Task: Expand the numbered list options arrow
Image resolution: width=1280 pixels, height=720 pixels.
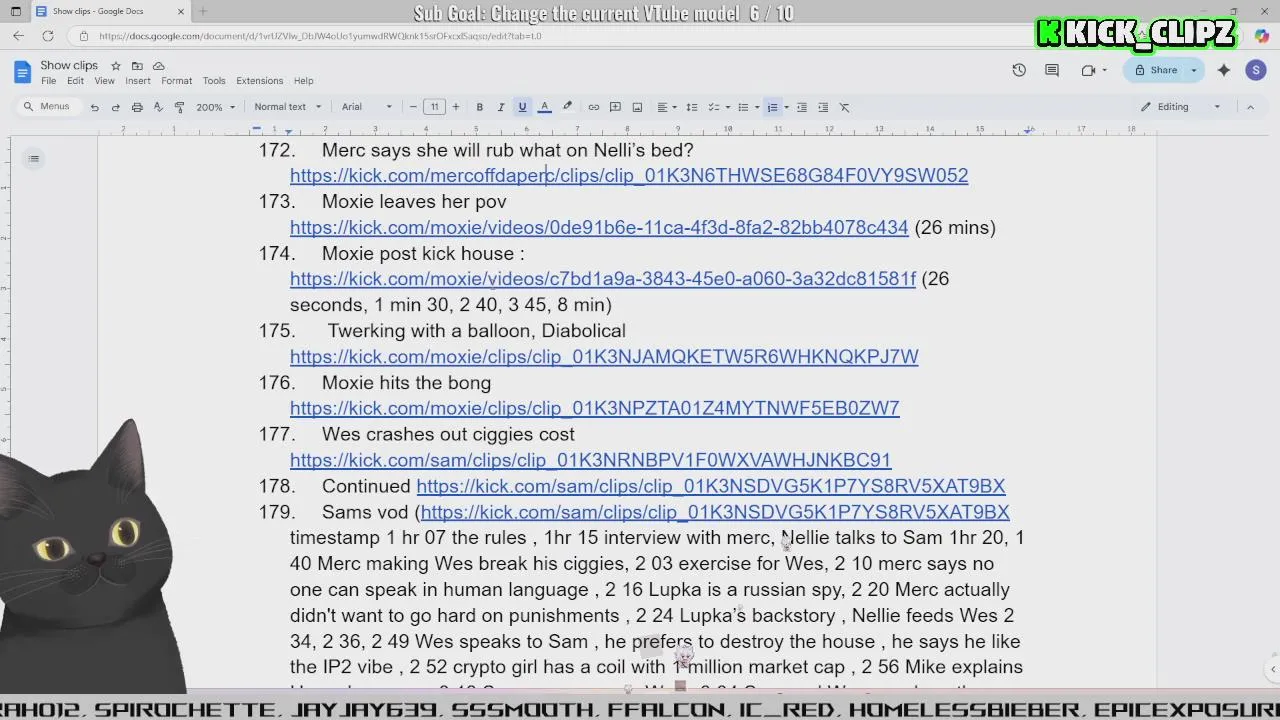Action: [x=786, y=107]
